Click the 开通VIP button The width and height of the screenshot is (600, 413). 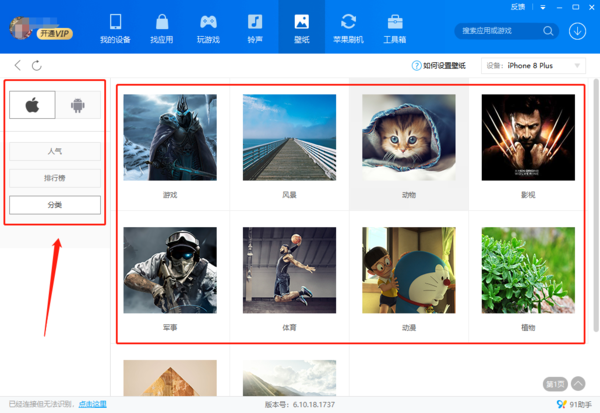(x=55, y=33)
